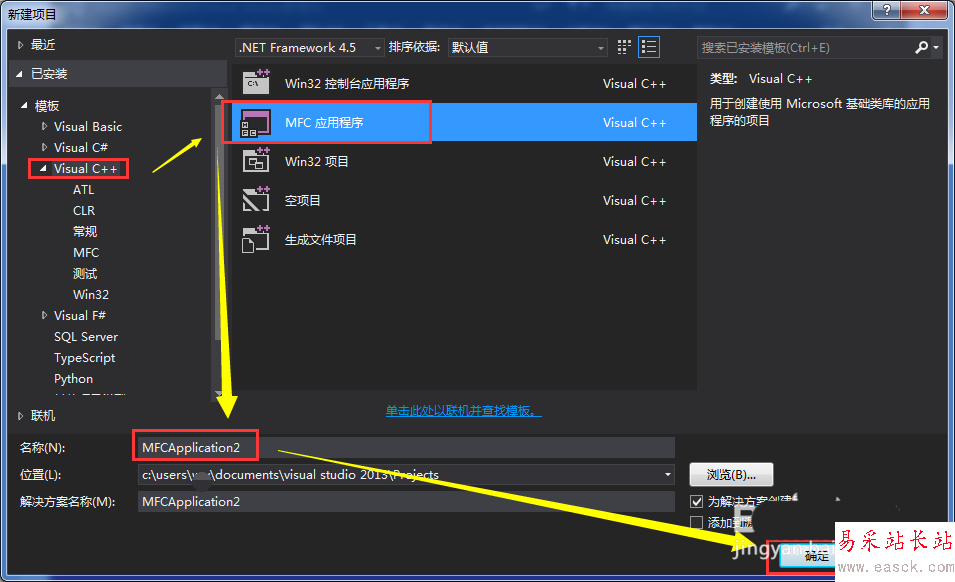Image resolution: width=955 pixels, height=582 pixels.
Task: Select the Win32 项目 template row
Action: (464, 161)
